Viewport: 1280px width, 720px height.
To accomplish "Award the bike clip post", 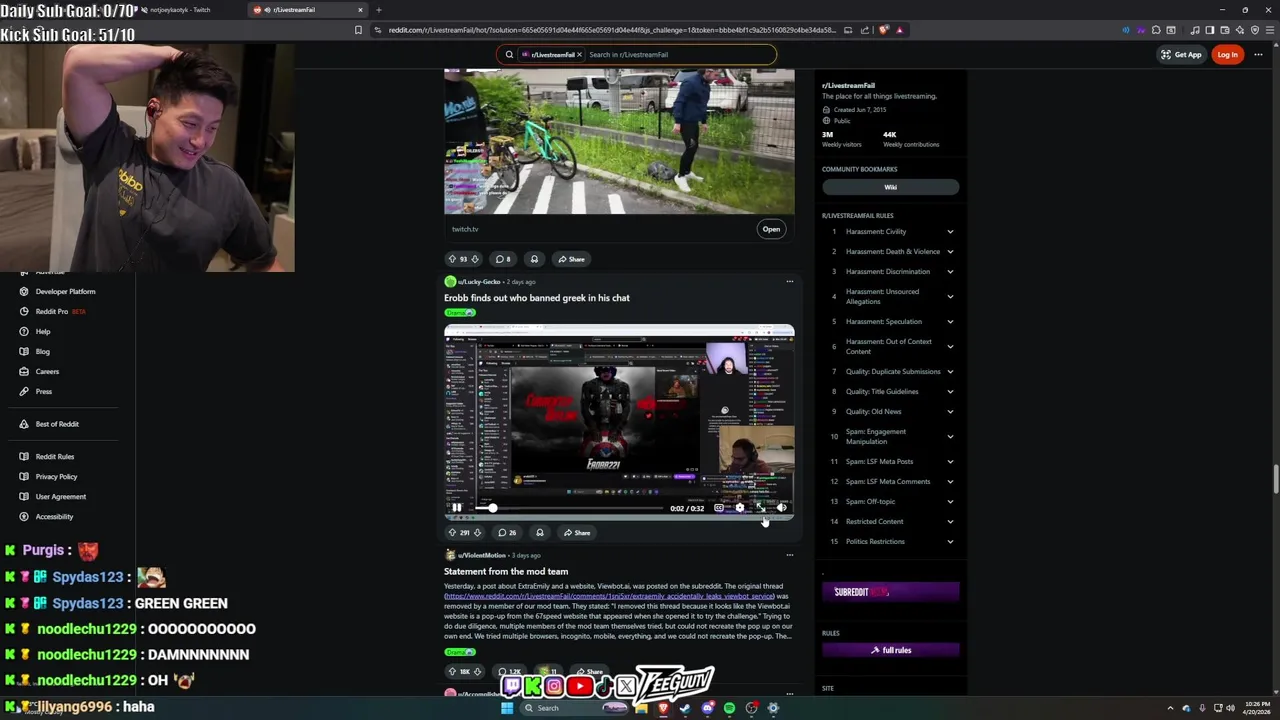I will 534,259.
